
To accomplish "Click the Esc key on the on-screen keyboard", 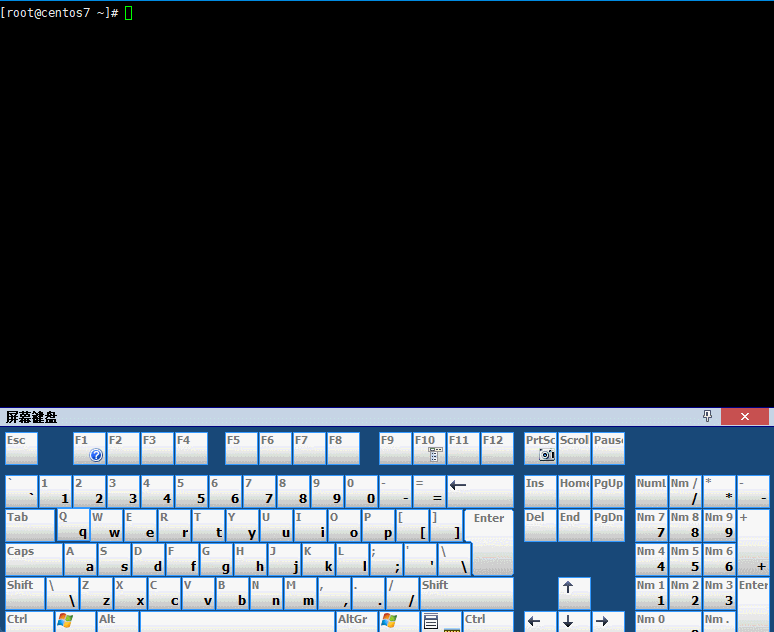I will [x=21, y=448].
